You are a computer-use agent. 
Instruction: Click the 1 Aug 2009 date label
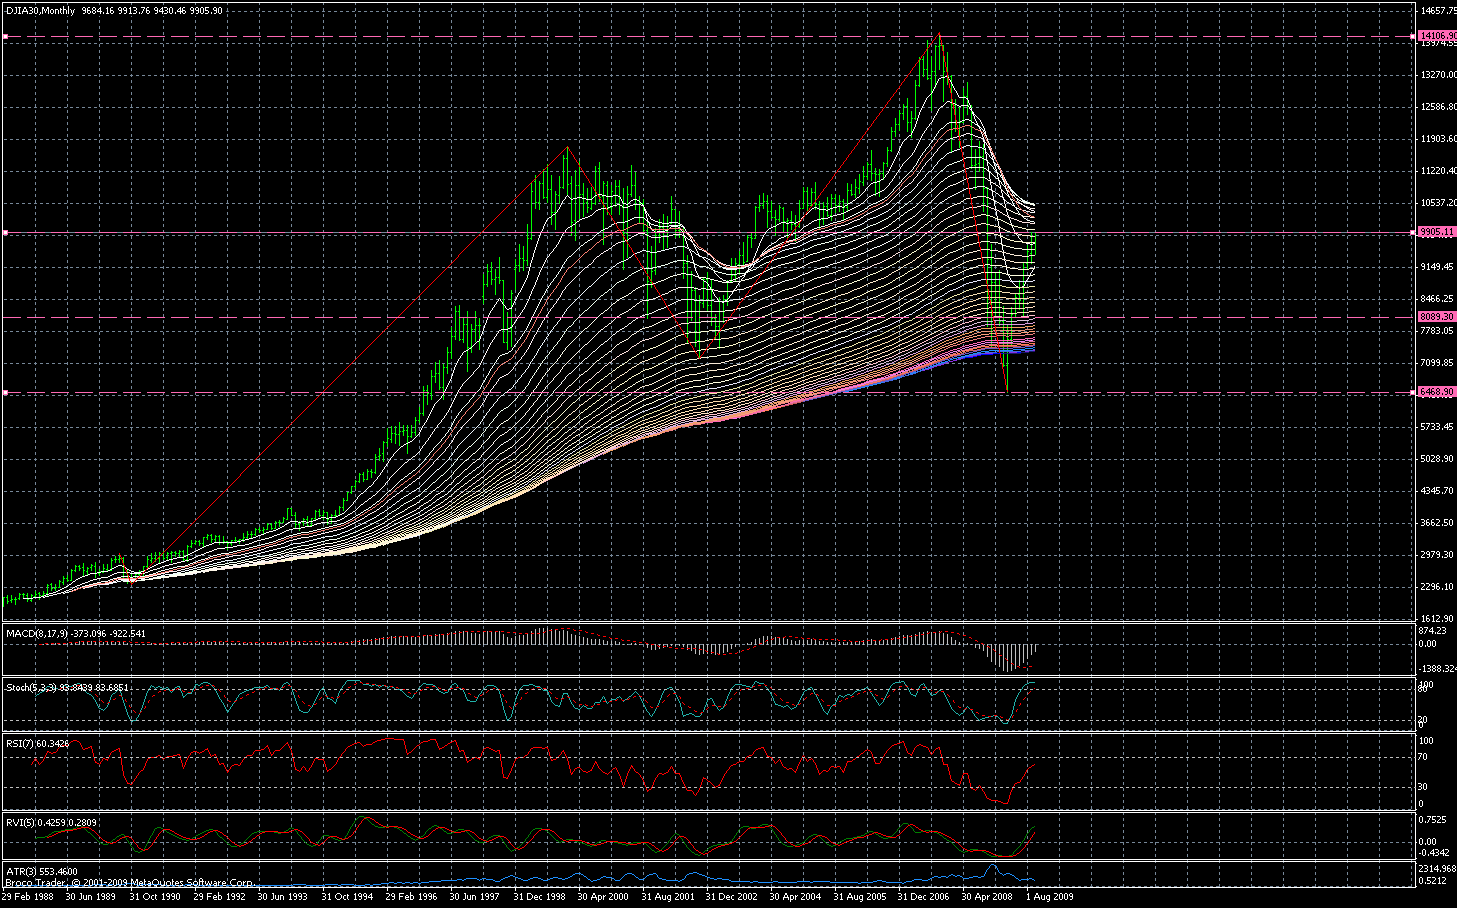[x=1049, y=897]
